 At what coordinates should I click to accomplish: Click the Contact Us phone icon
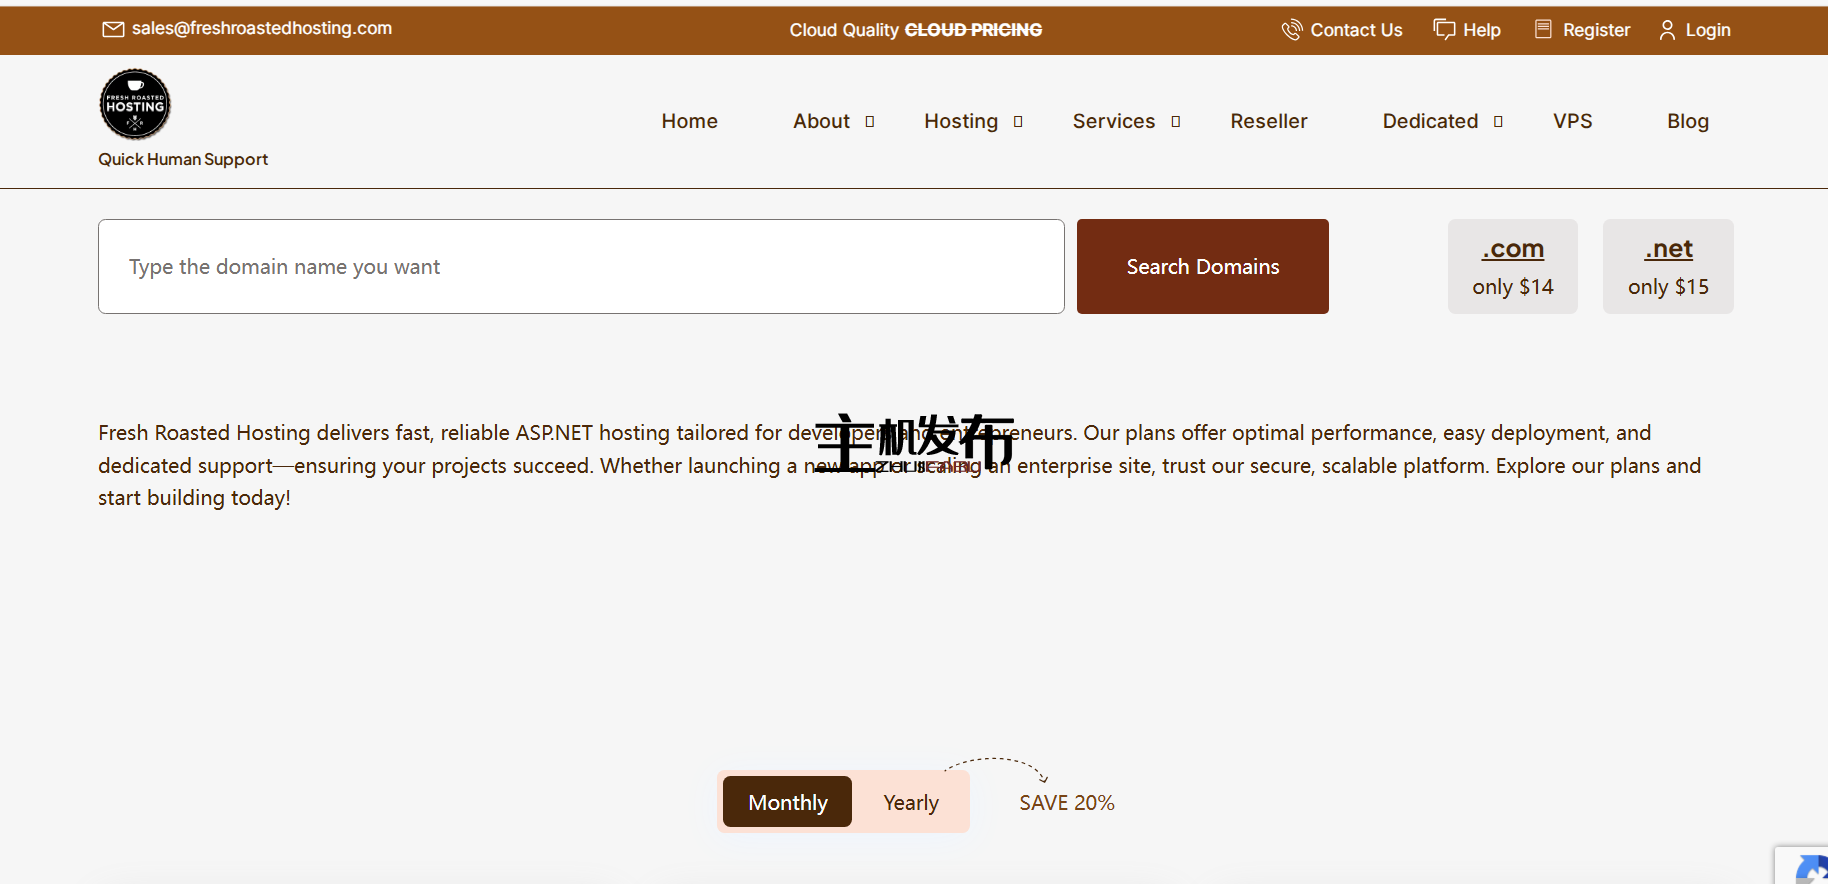pos(1291,30)
